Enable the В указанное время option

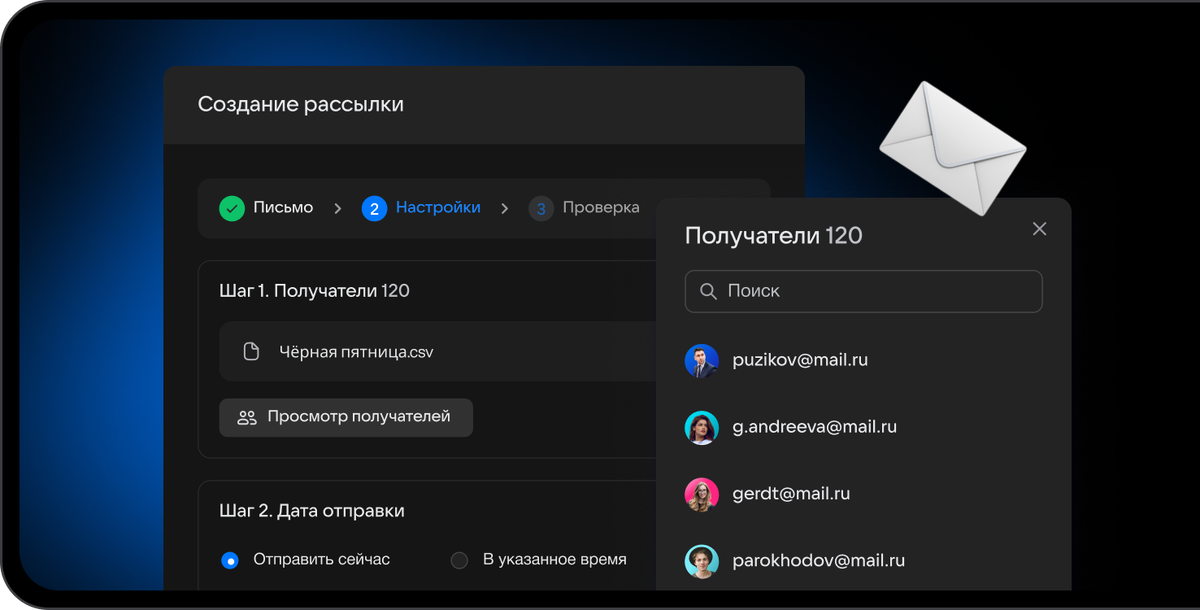[459, 560]
